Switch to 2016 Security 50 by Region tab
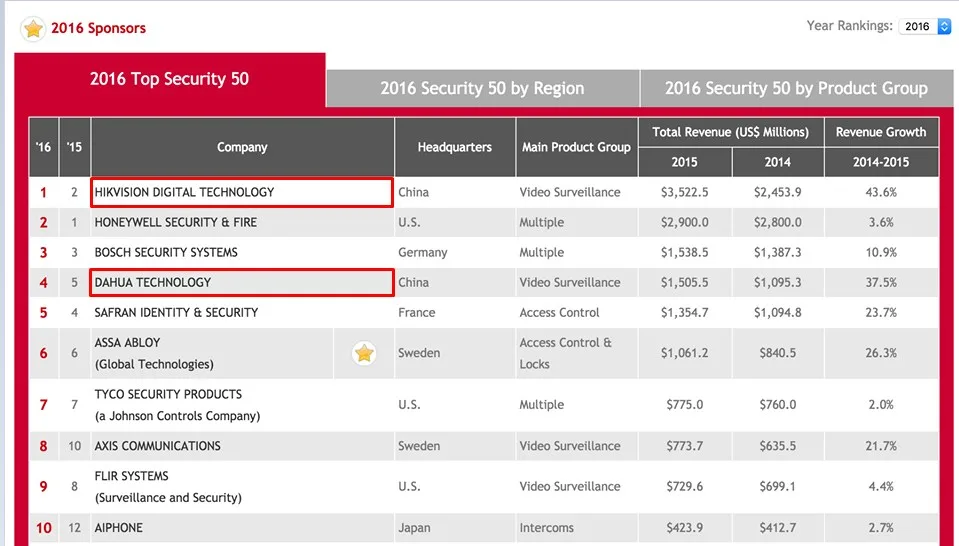Screen dimensions: 959x546 pyautogui.click(x=483, y=88)
